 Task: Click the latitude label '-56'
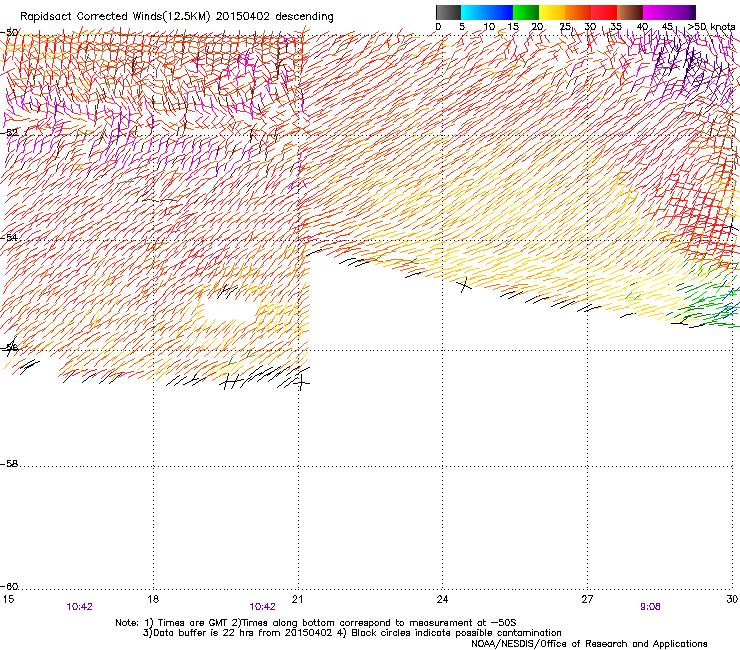coord(9,347)
